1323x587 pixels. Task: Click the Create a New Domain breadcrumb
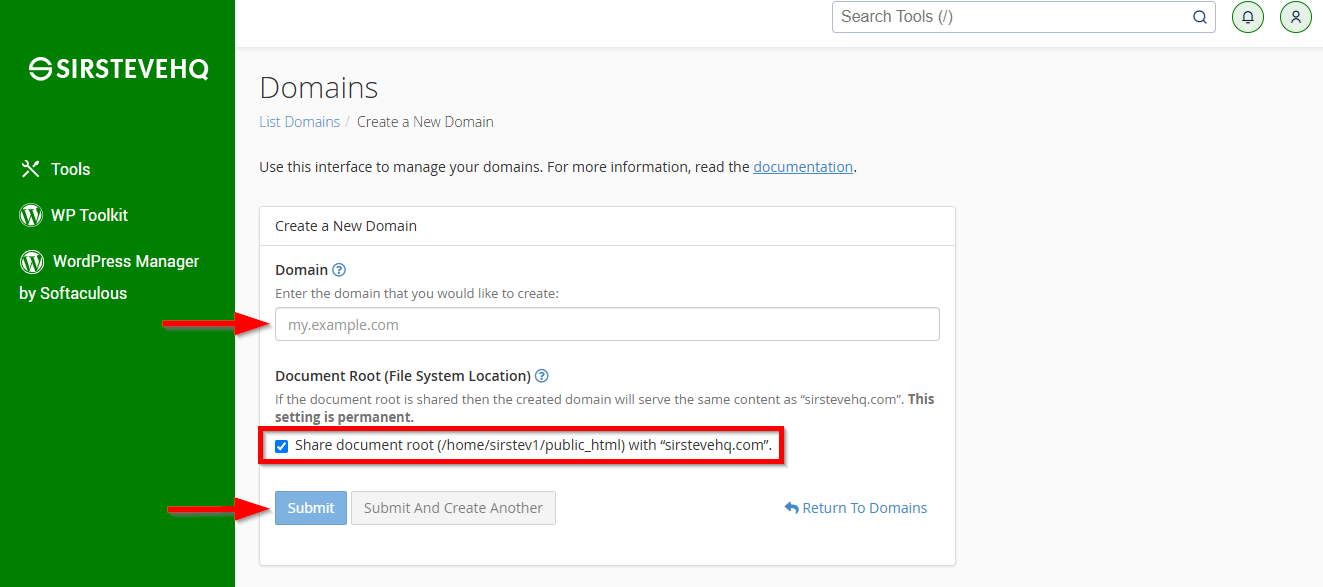click(x=425, y=122)
